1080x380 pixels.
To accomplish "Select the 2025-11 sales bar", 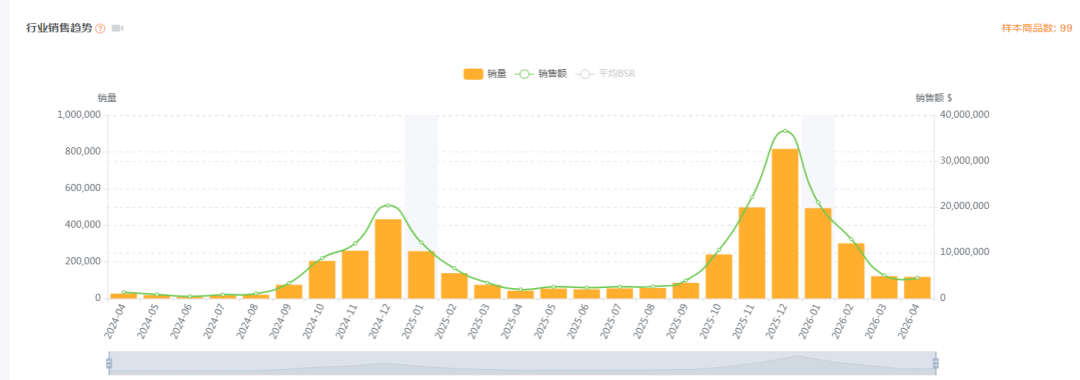I will [x=751, y=253].
